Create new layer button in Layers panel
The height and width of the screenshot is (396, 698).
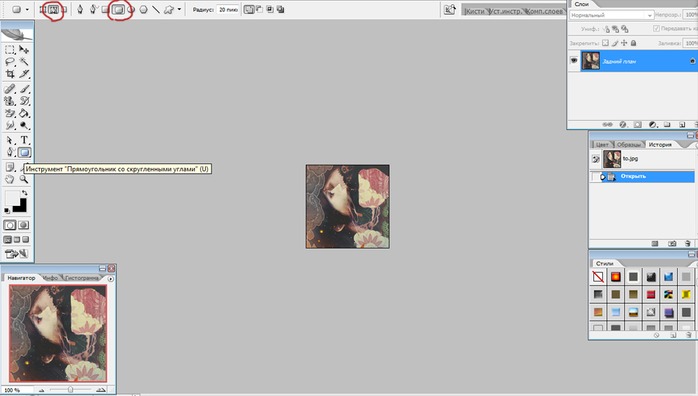point(682,125)
